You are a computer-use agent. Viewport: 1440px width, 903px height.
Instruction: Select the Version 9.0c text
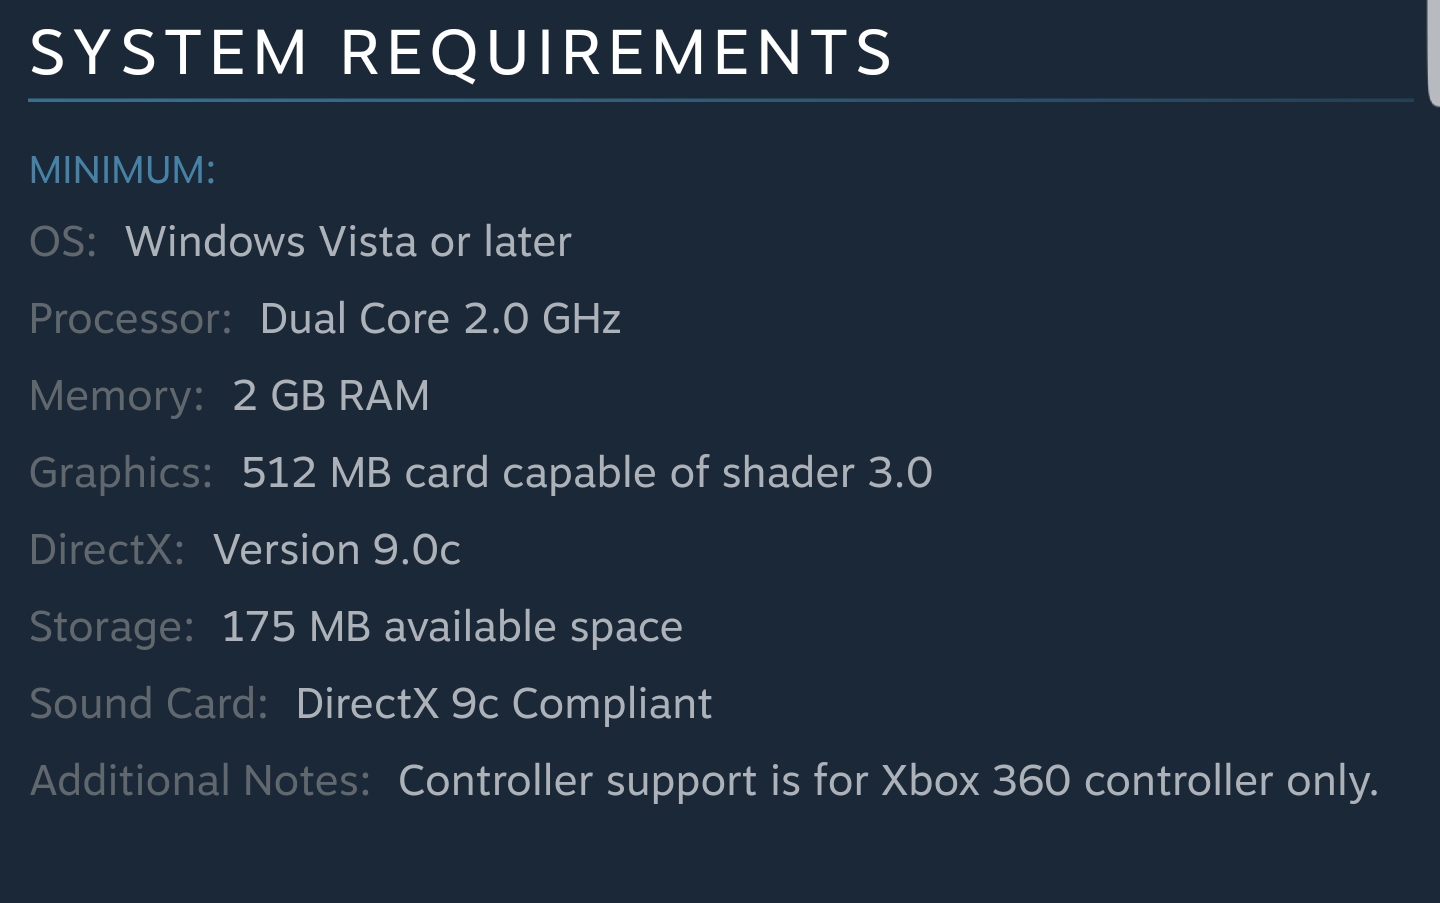(x=337, y=550)
